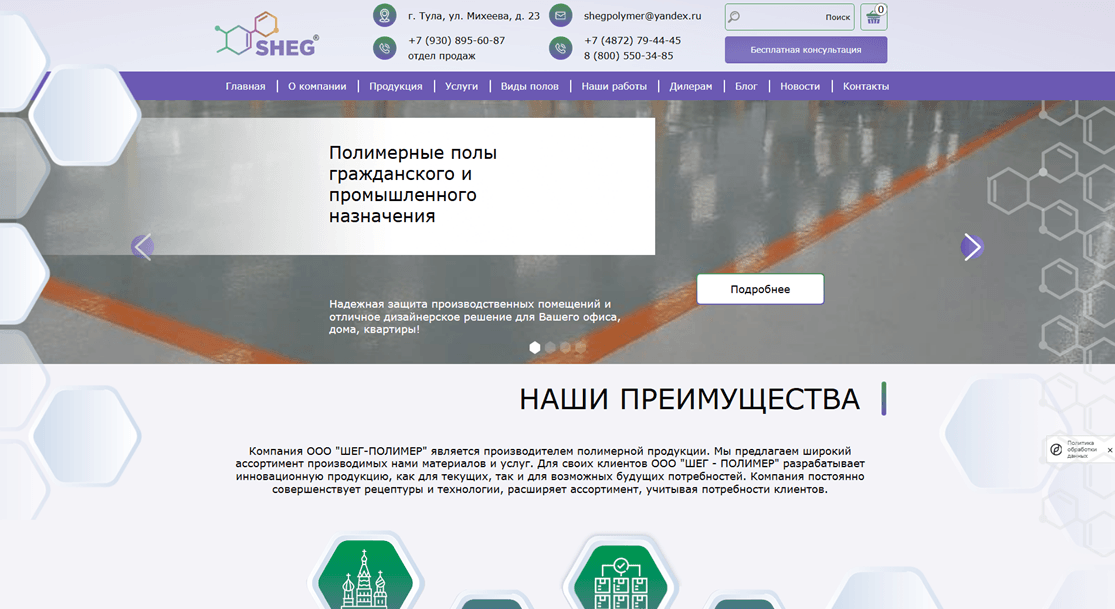Select the third slider dot
Image resolution: width=1115 pixels, height=609 pixels.
pos(565,347)
